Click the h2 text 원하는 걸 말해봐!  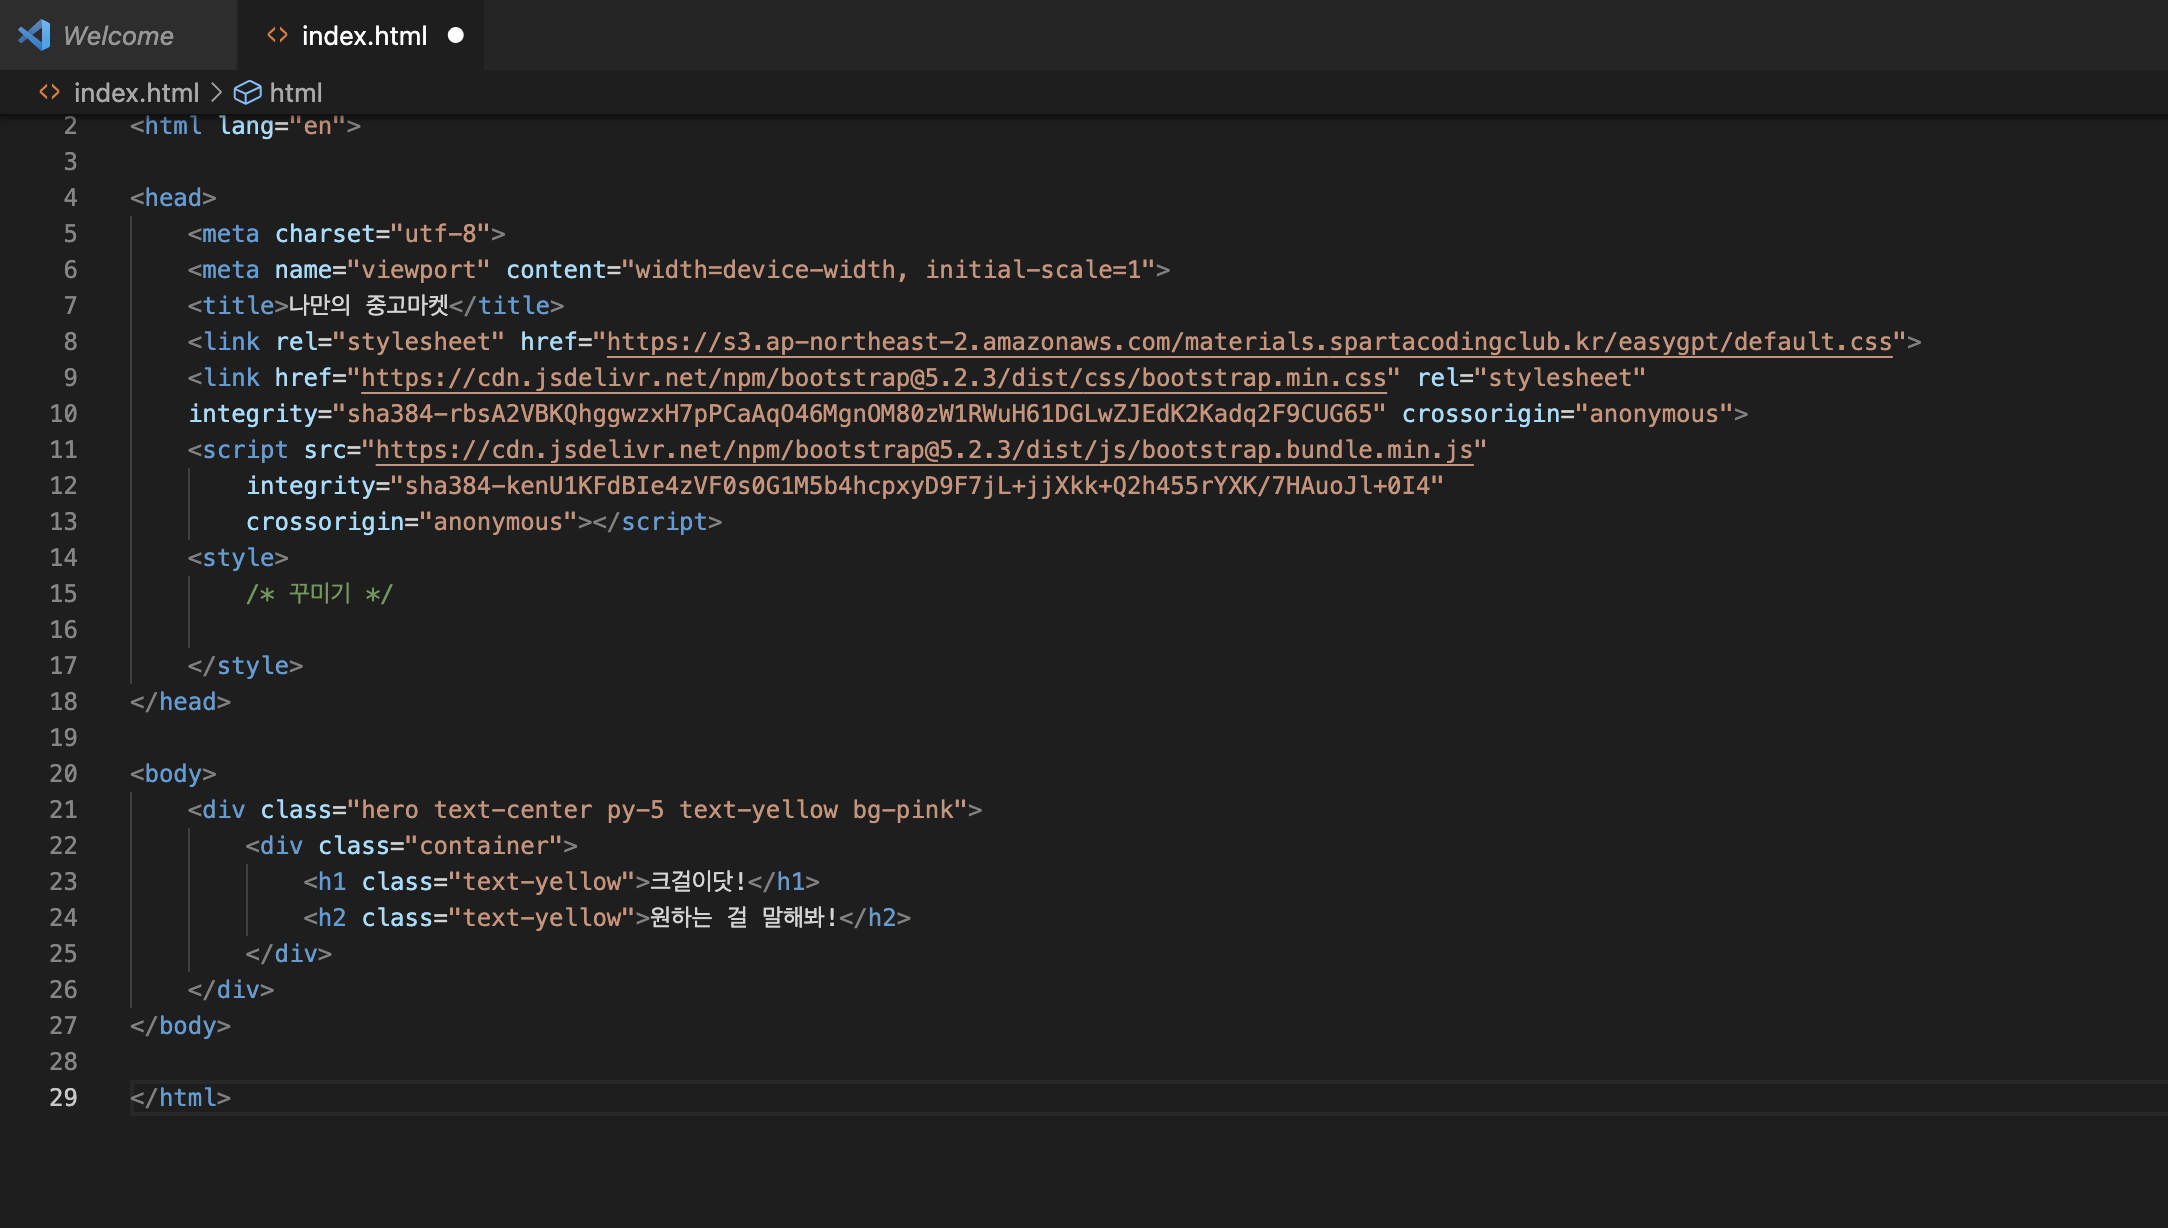(744, 918)
